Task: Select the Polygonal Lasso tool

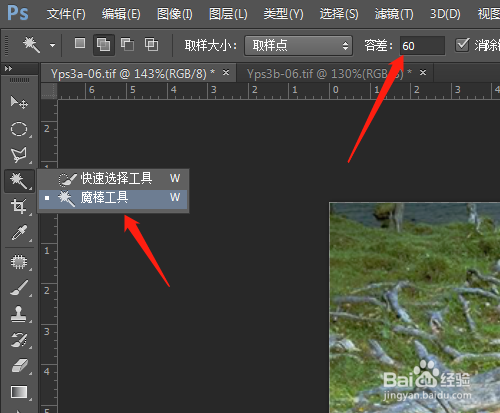Action: [19, 155]
